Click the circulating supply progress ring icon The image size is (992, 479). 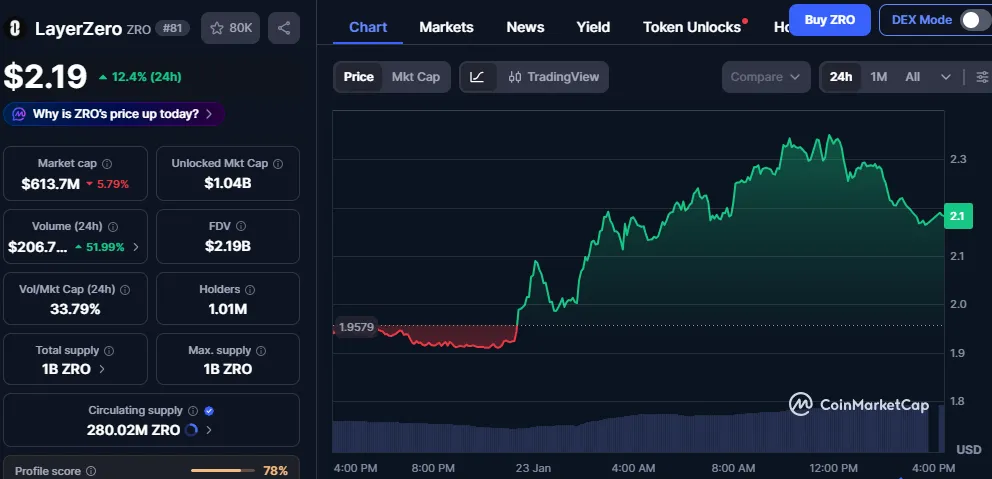click(191, 430)
